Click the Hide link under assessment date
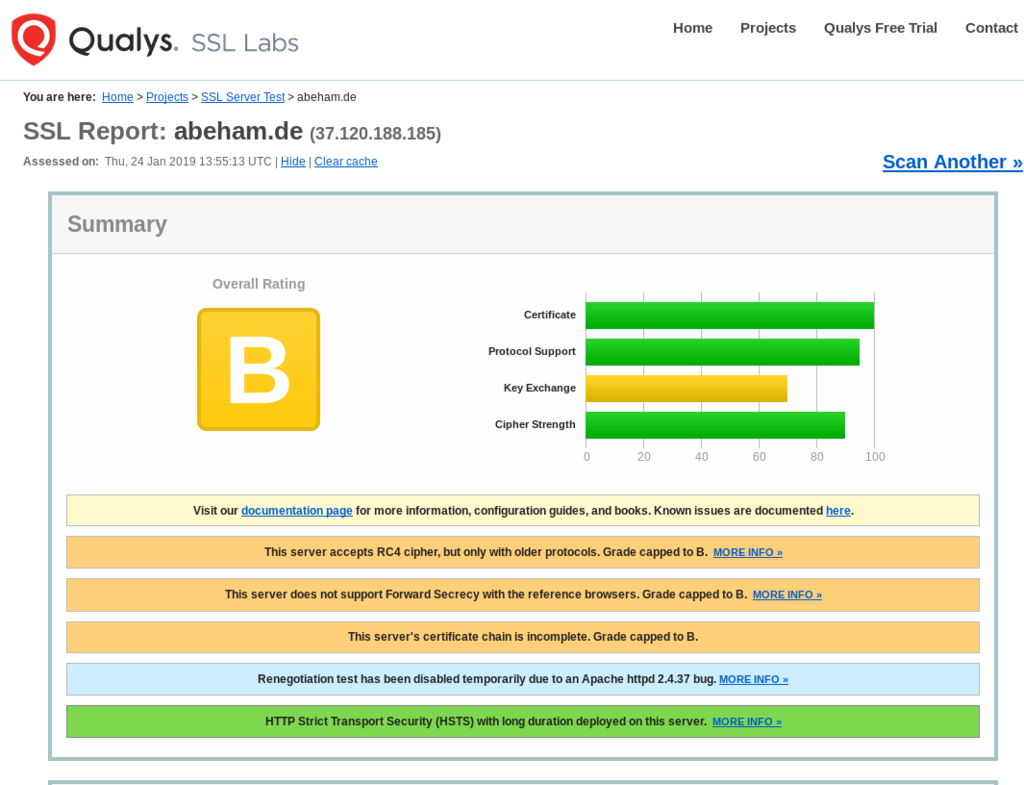This screenshot has height=785, width=1024. (293, 161)
